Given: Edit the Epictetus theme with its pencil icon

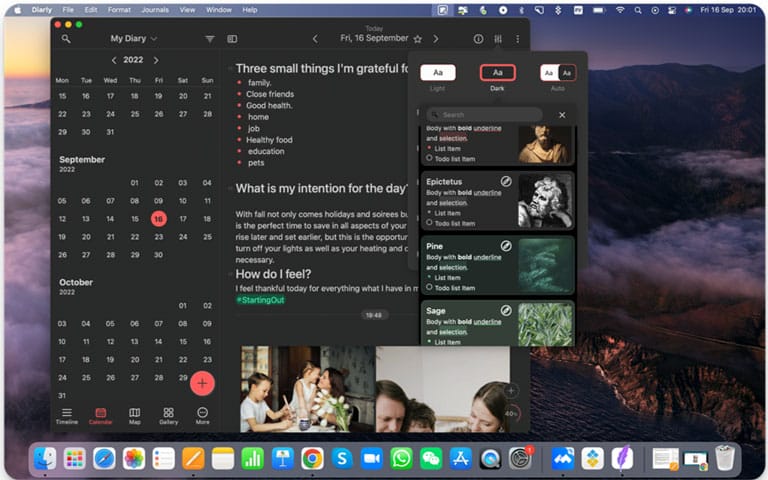Looking at the screenshot, I should point(506,181).
